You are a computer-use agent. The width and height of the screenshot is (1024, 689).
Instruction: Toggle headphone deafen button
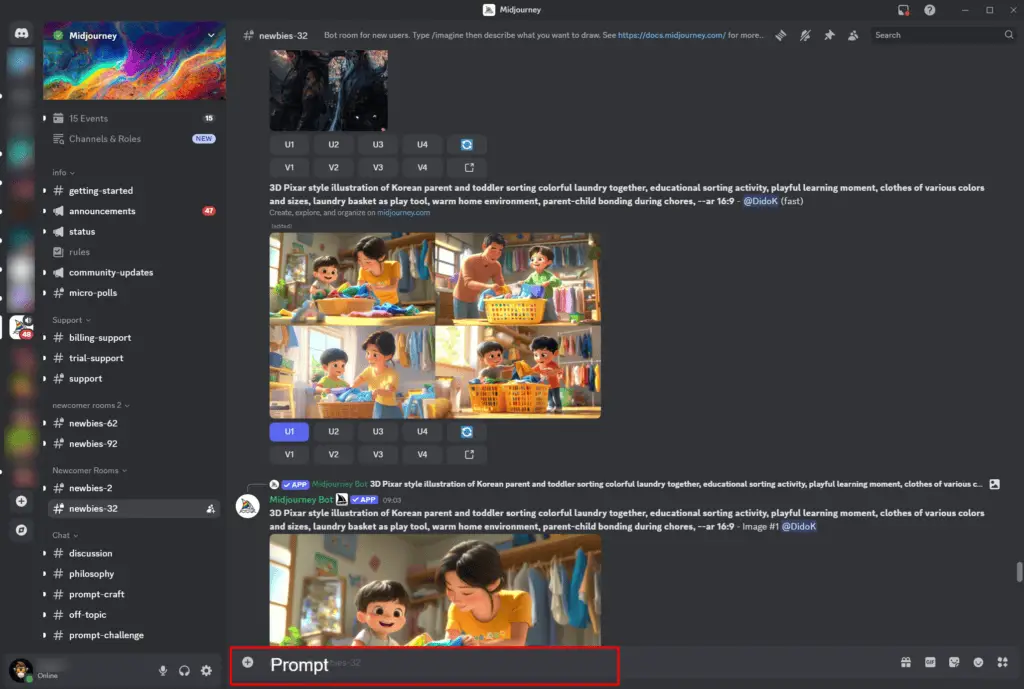pyautogui.click(x=184, y=671)
